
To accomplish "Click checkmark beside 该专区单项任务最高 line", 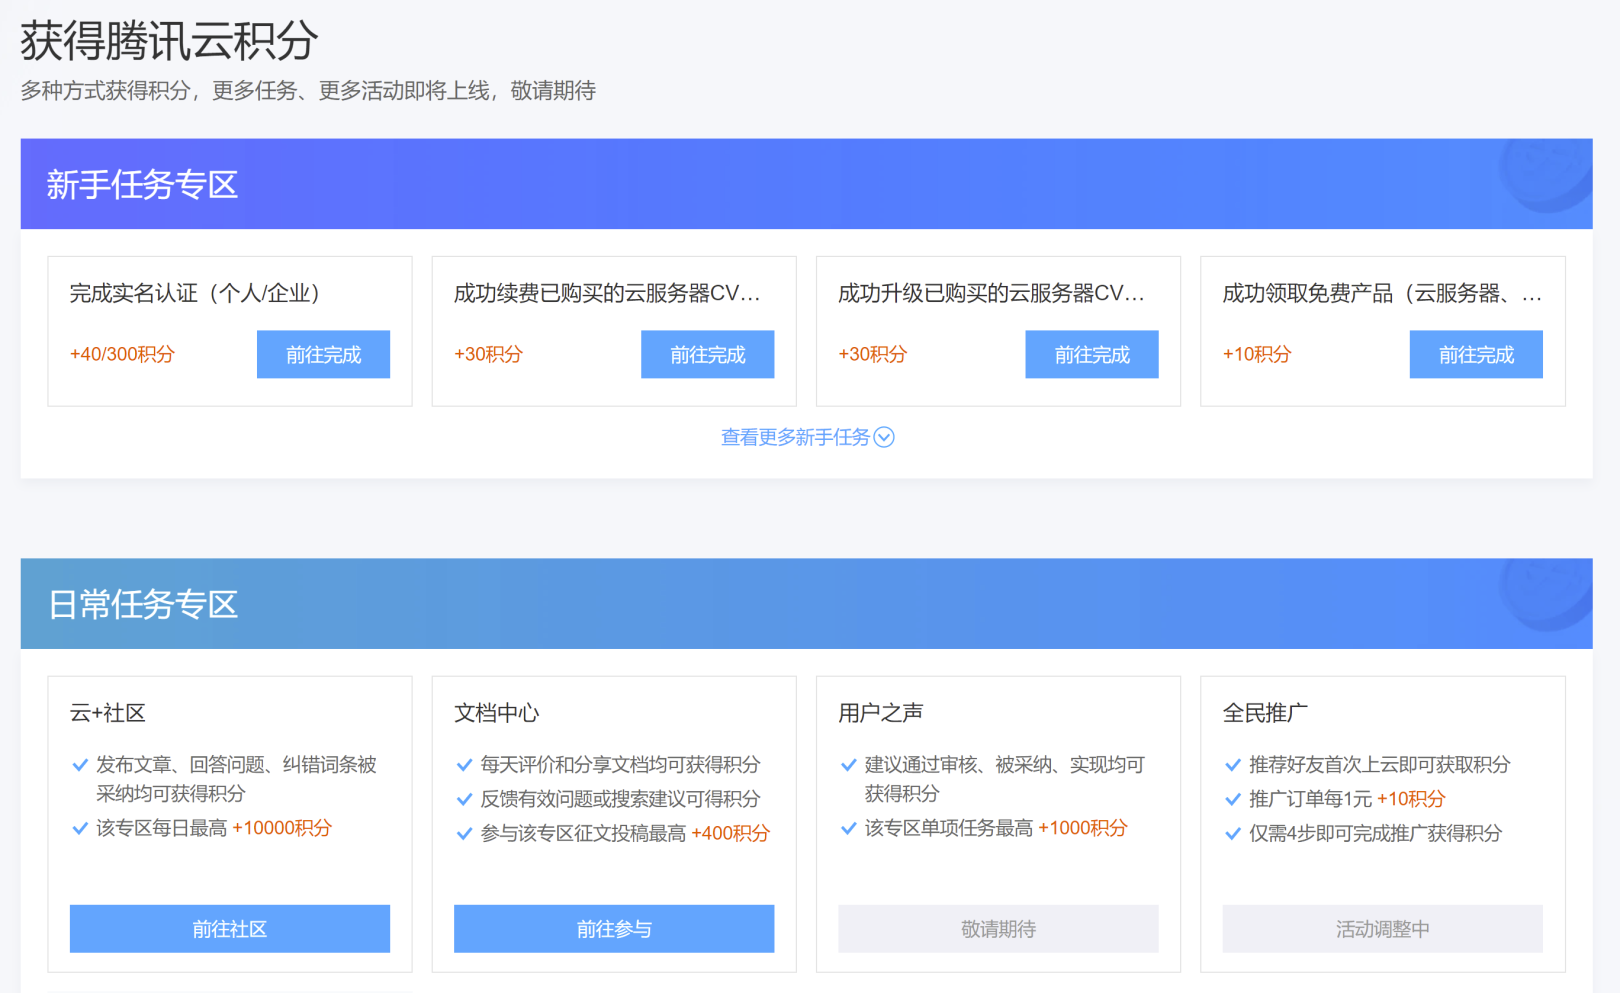I will click(x=848, y=828).
